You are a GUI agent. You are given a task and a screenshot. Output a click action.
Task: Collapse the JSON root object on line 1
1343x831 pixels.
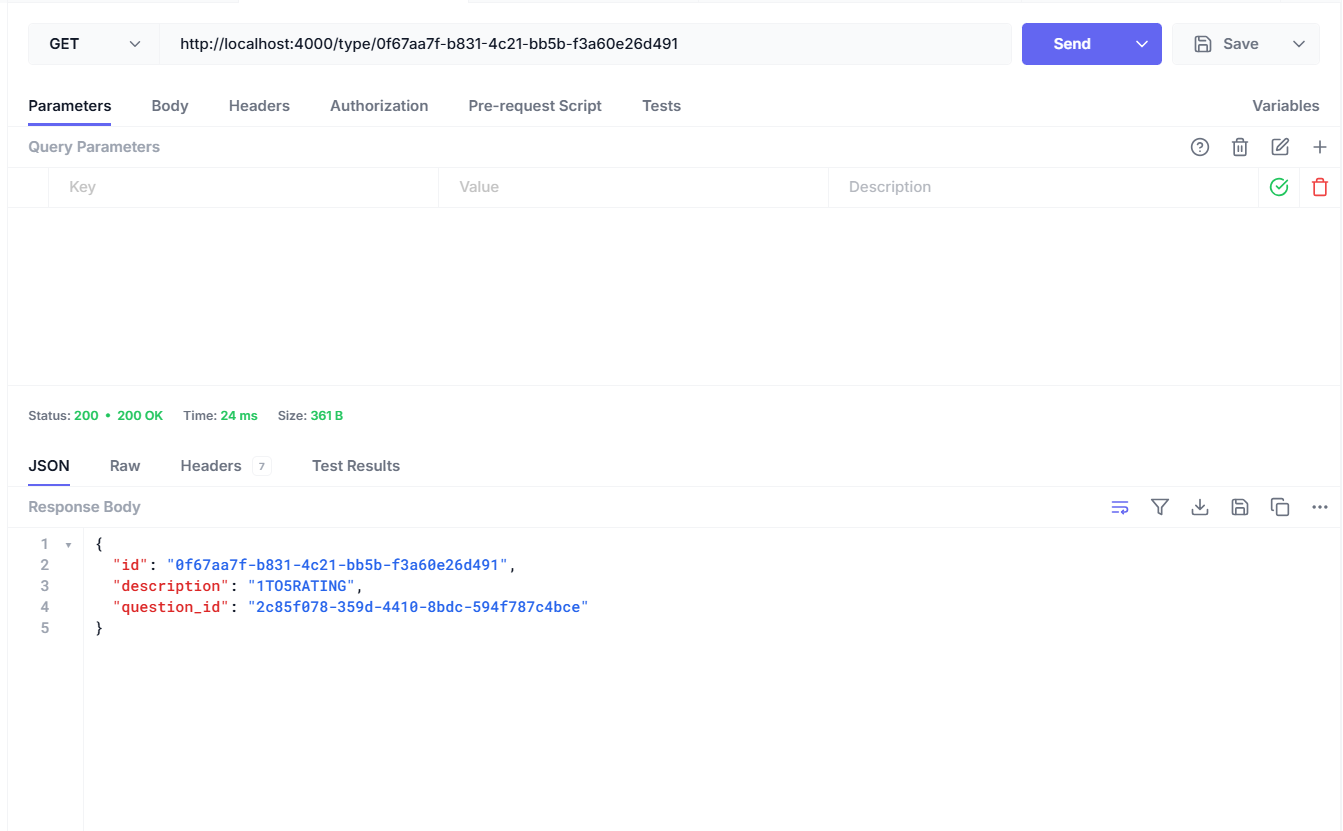[x=68, y=545]
